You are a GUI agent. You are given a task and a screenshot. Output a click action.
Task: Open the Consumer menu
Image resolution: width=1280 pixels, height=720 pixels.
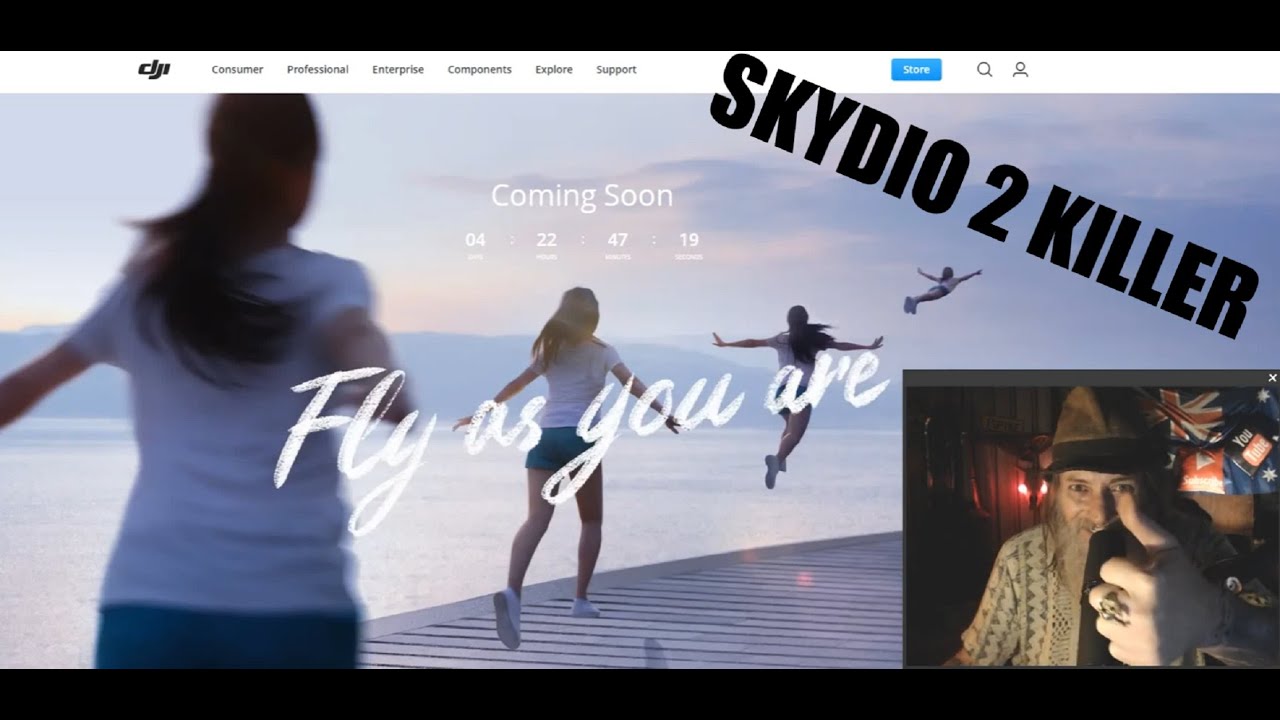click(237, 69)
